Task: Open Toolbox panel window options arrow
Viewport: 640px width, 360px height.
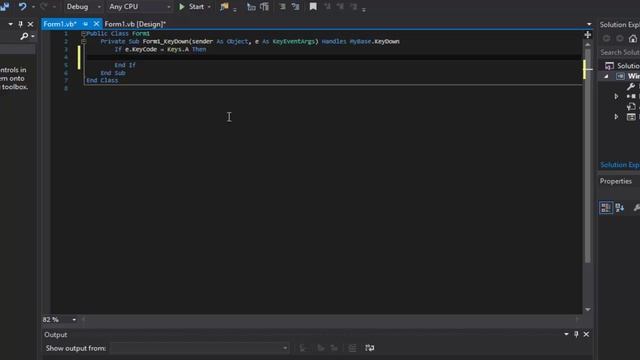Action: pos(10,24)
